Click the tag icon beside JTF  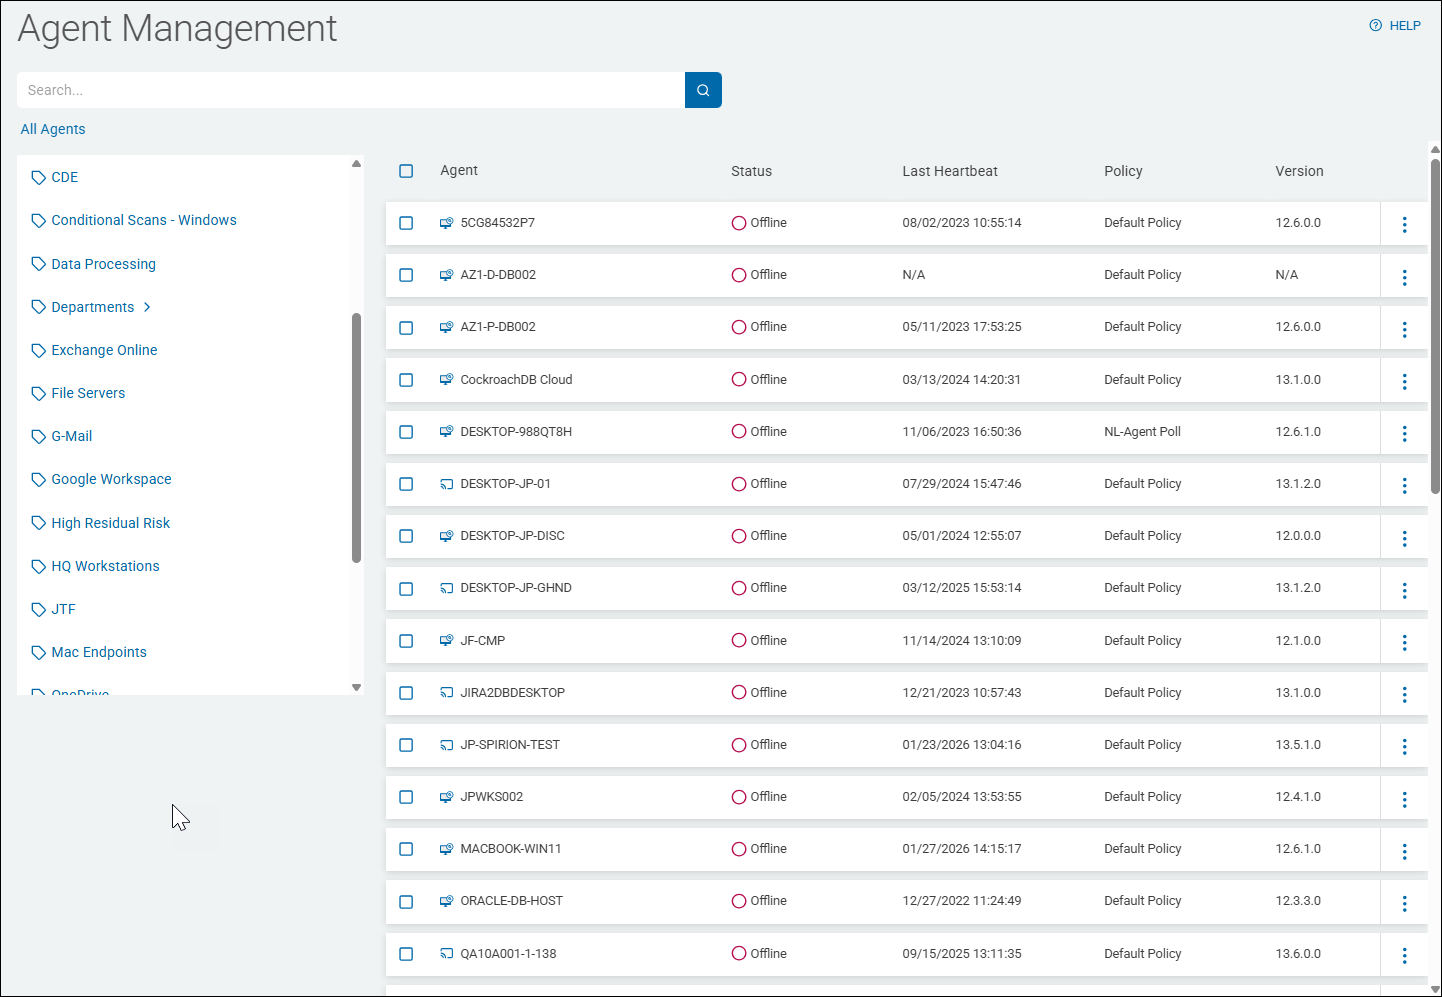(39, 610)
